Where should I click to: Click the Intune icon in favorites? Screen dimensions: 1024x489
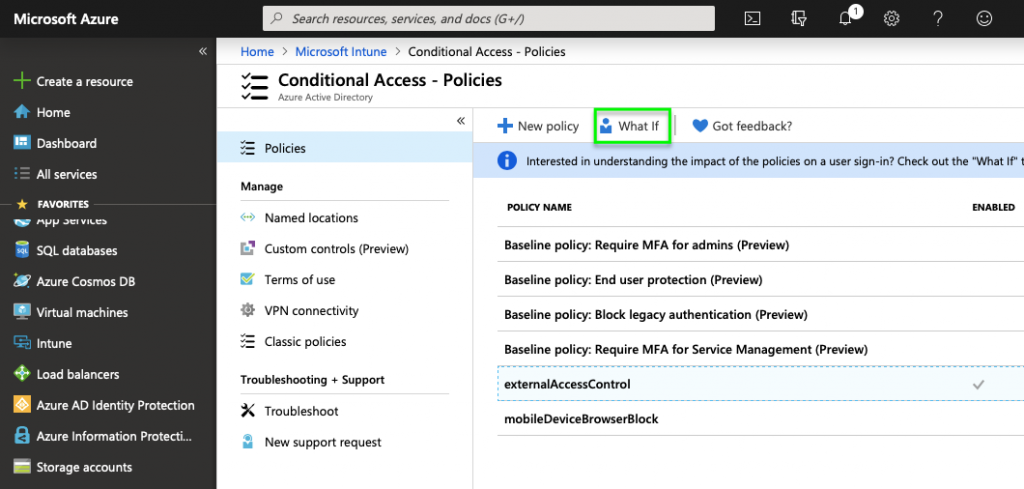click(x=21, y=343)
